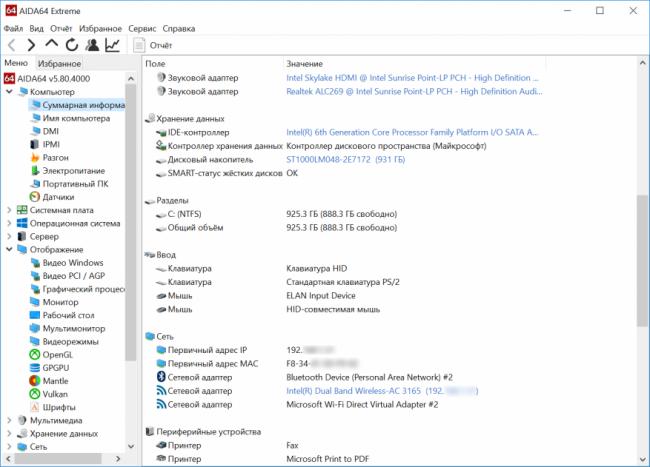Screen dimensions: 650x467
Task: Select the IPMI tree icon
Action: 35,144
